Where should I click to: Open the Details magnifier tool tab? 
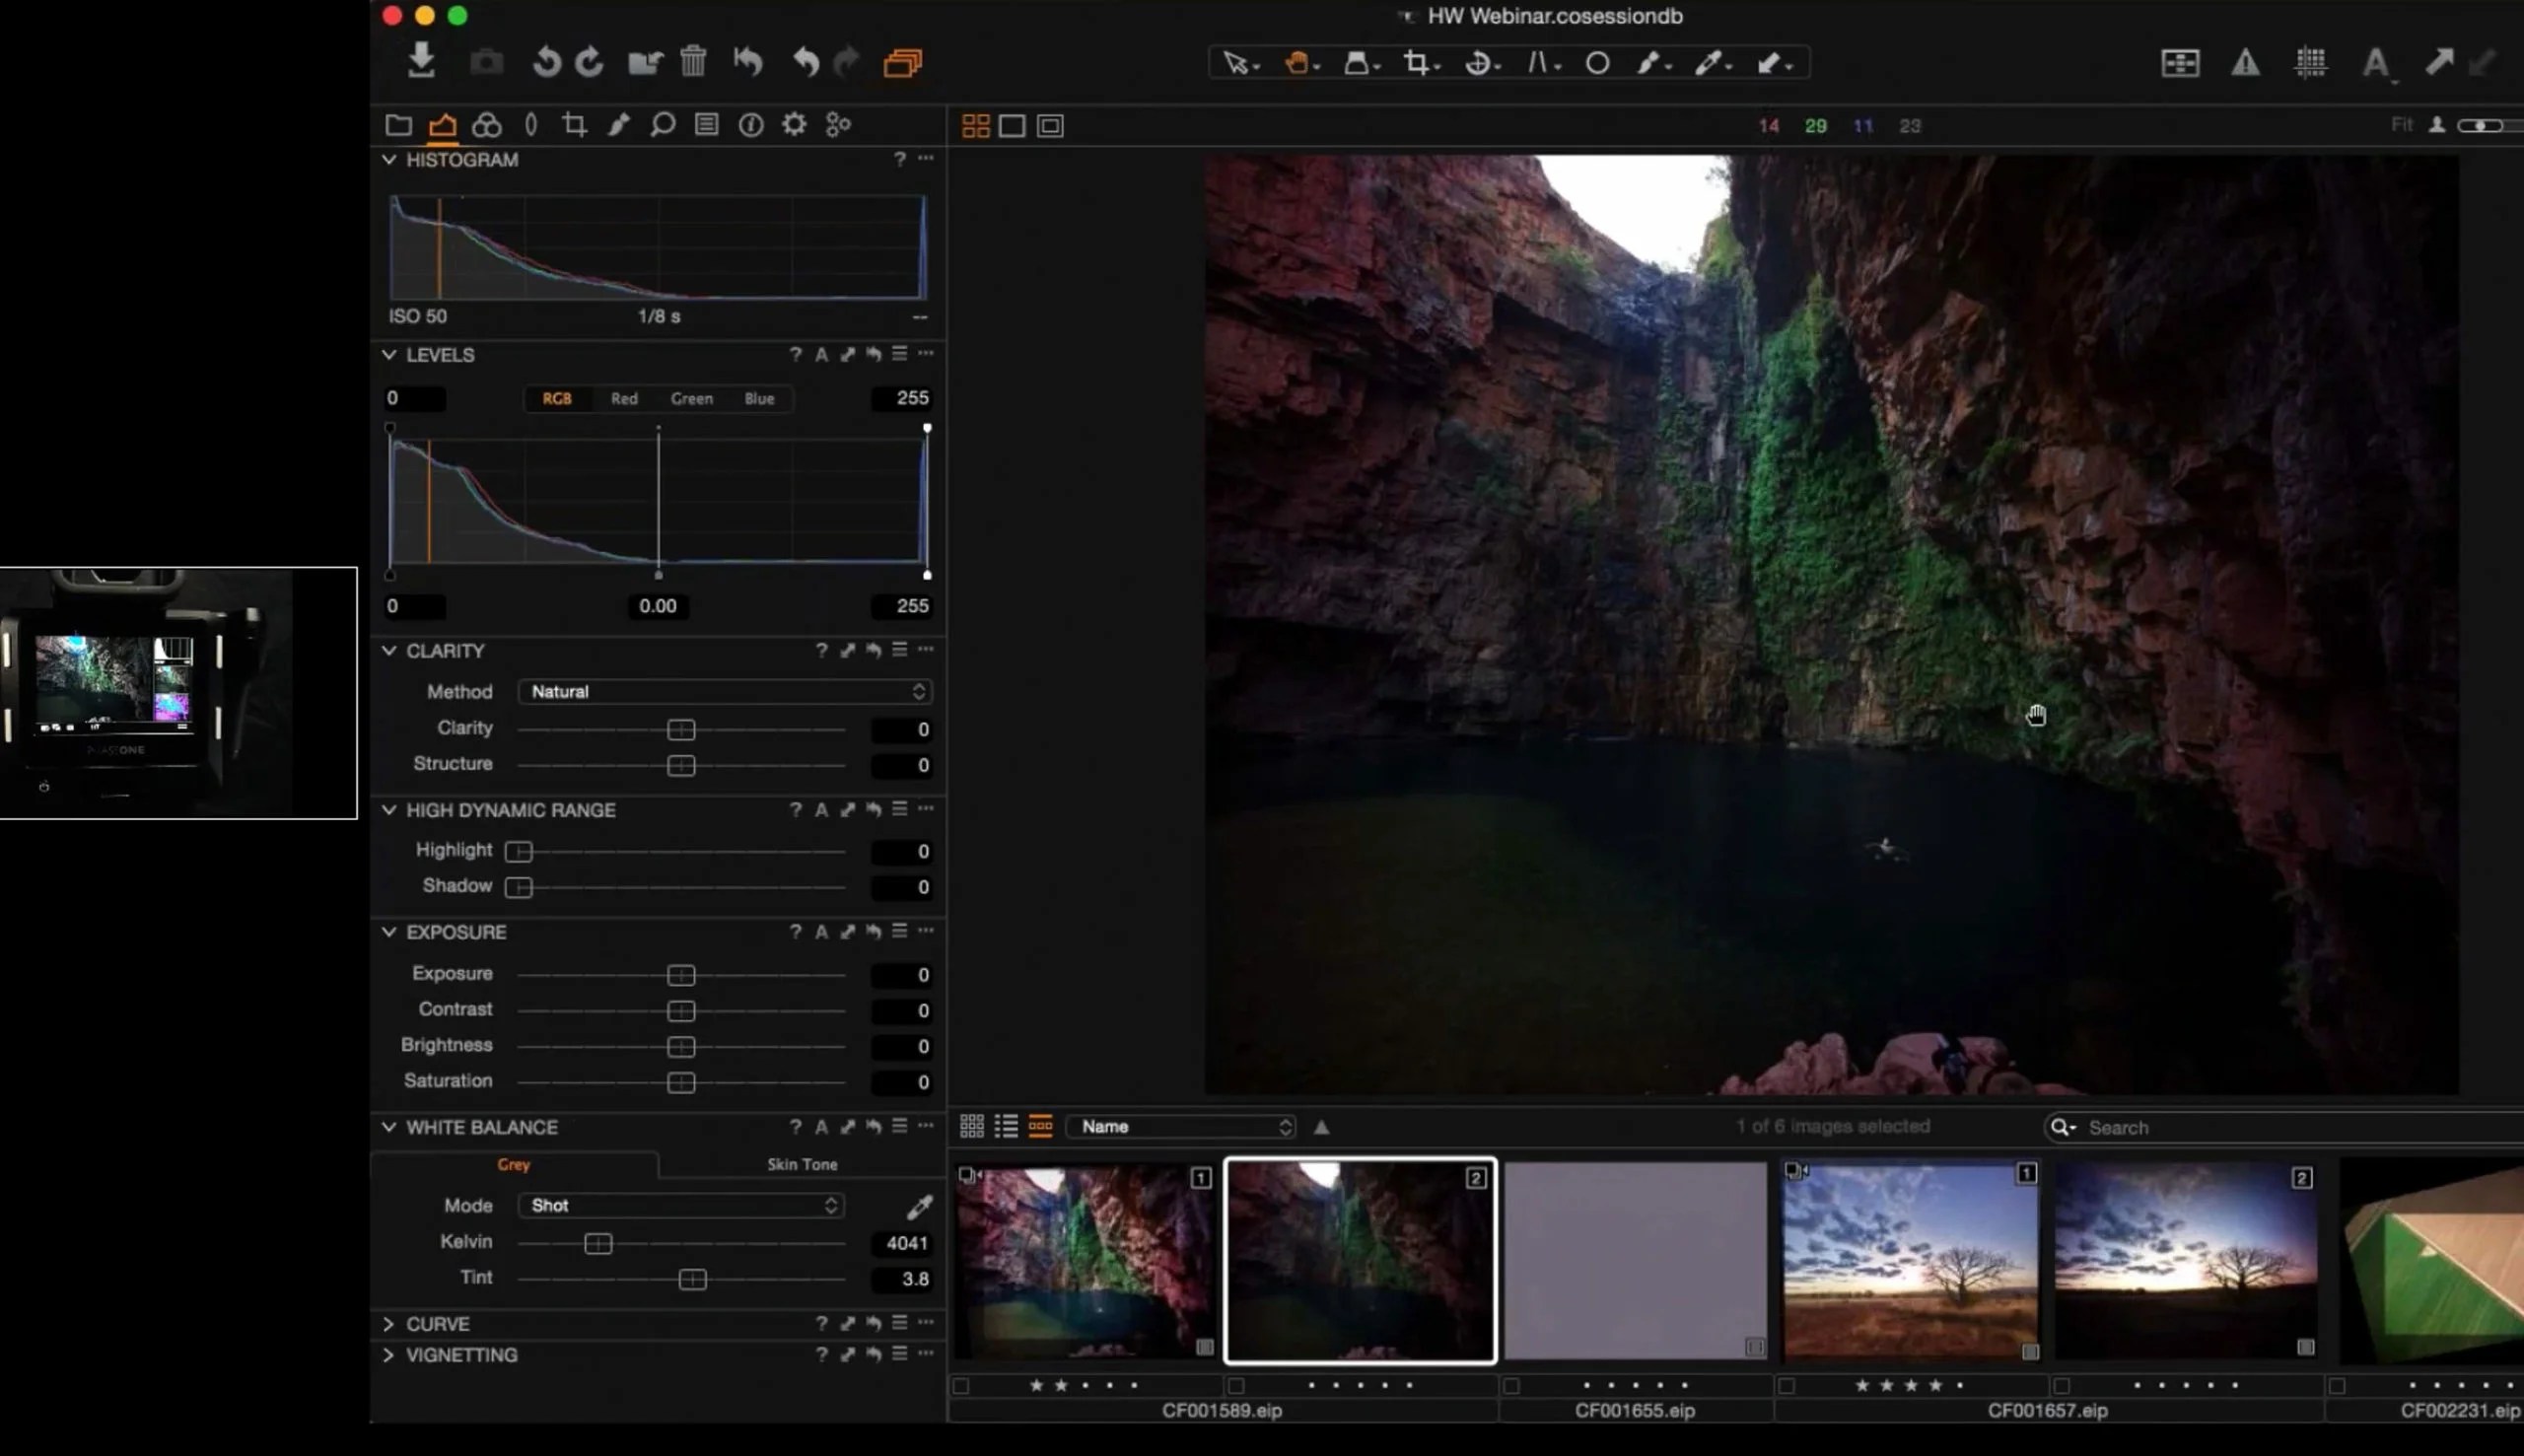click(662, 125)
